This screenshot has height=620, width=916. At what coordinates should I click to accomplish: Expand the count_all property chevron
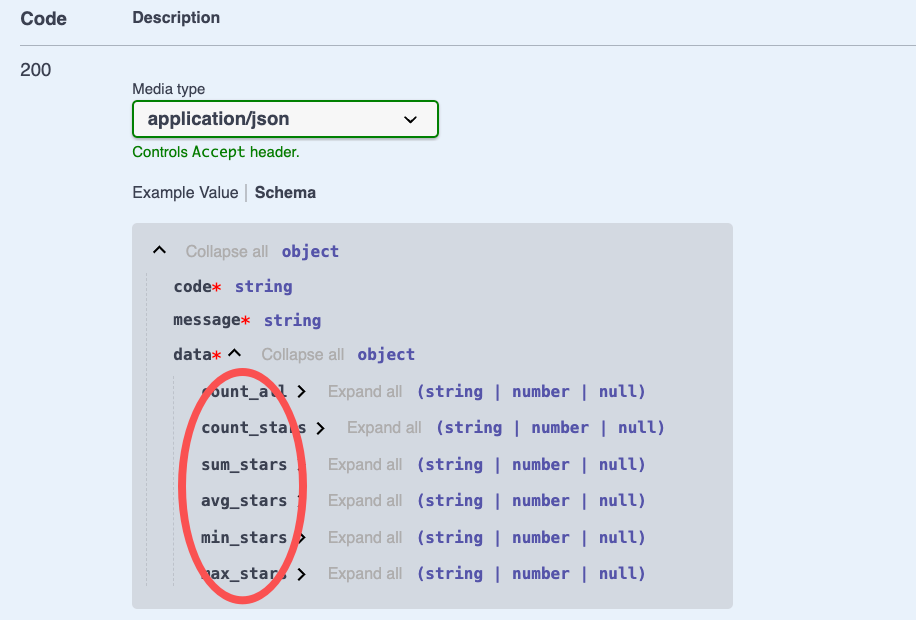click(301, 392)
